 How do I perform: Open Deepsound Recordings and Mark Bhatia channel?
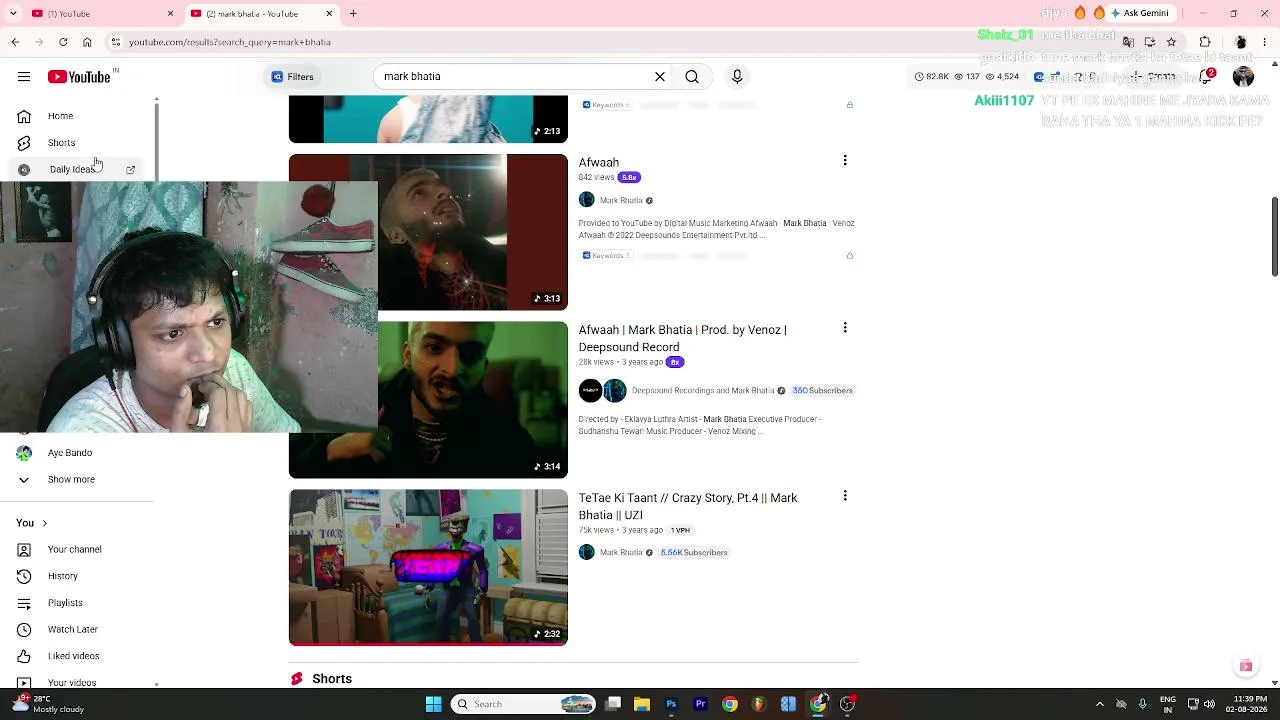(703, 390)
